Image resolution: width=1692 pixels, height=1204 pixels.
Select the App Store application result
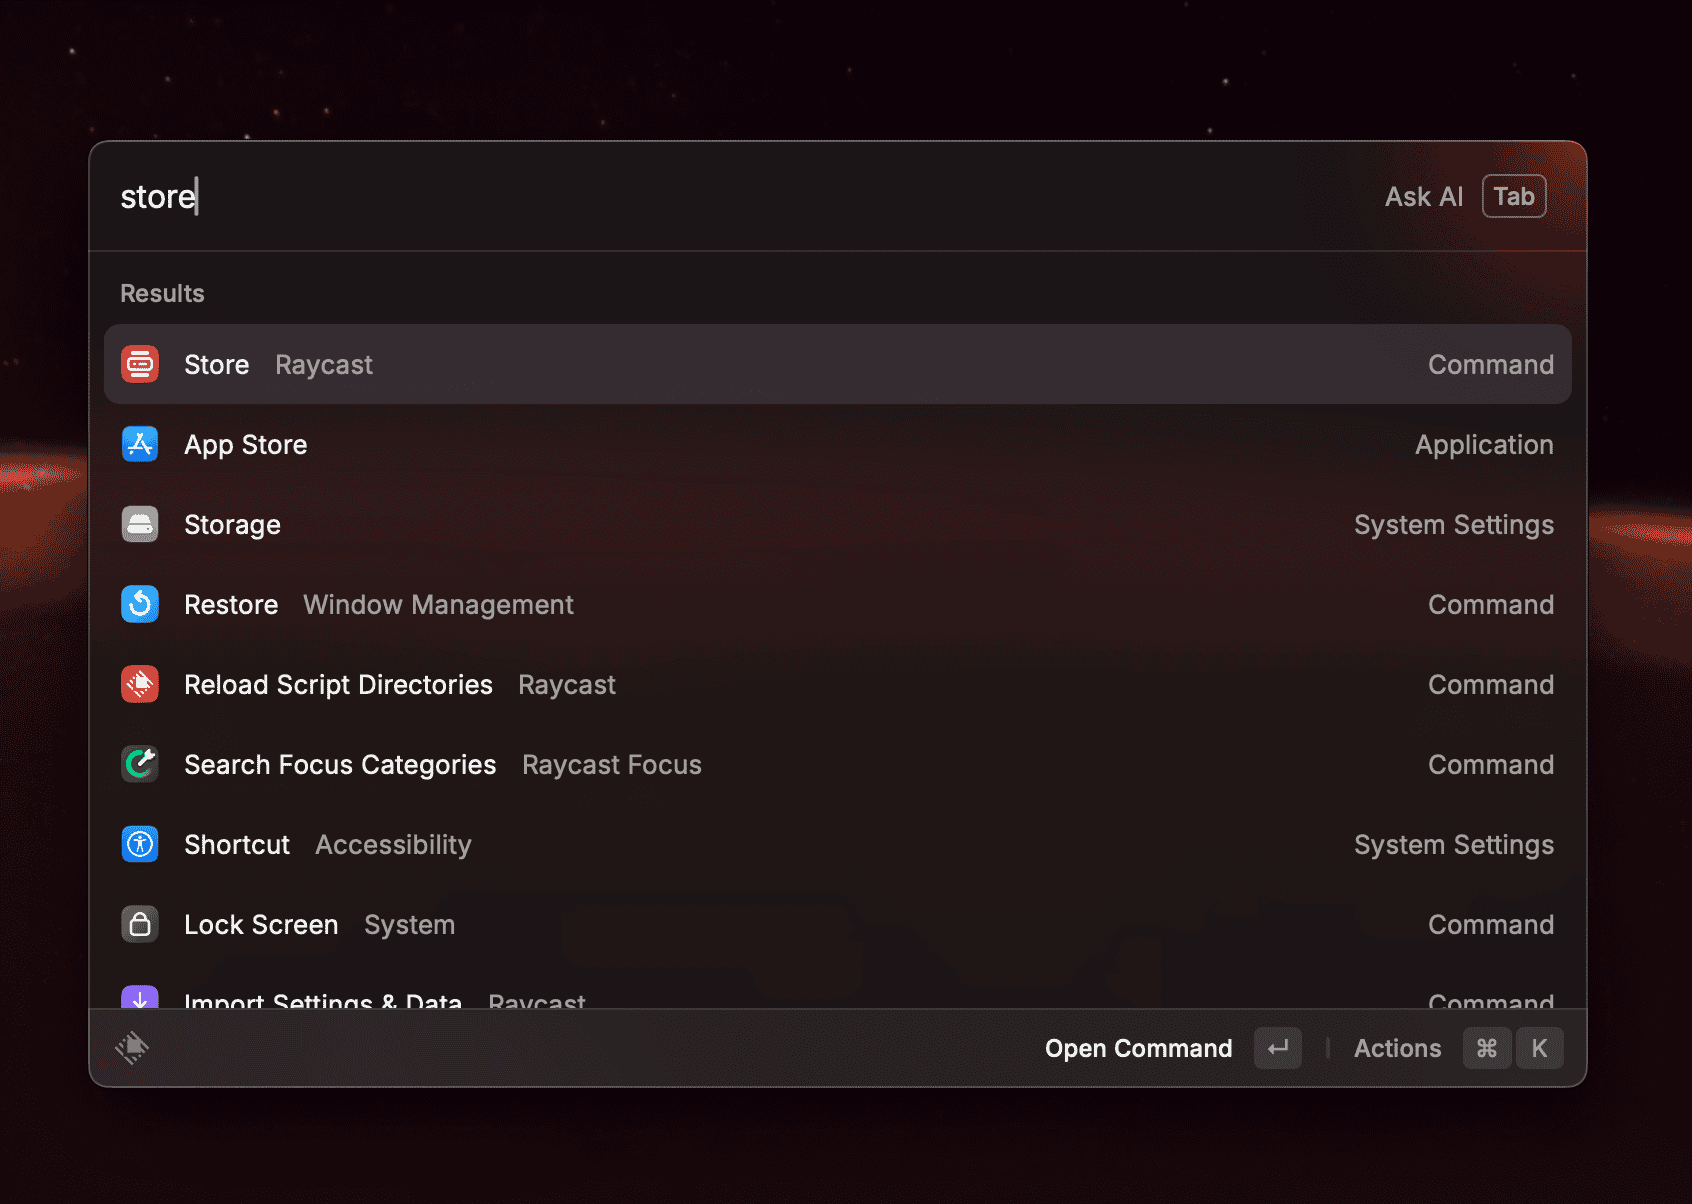836,444
